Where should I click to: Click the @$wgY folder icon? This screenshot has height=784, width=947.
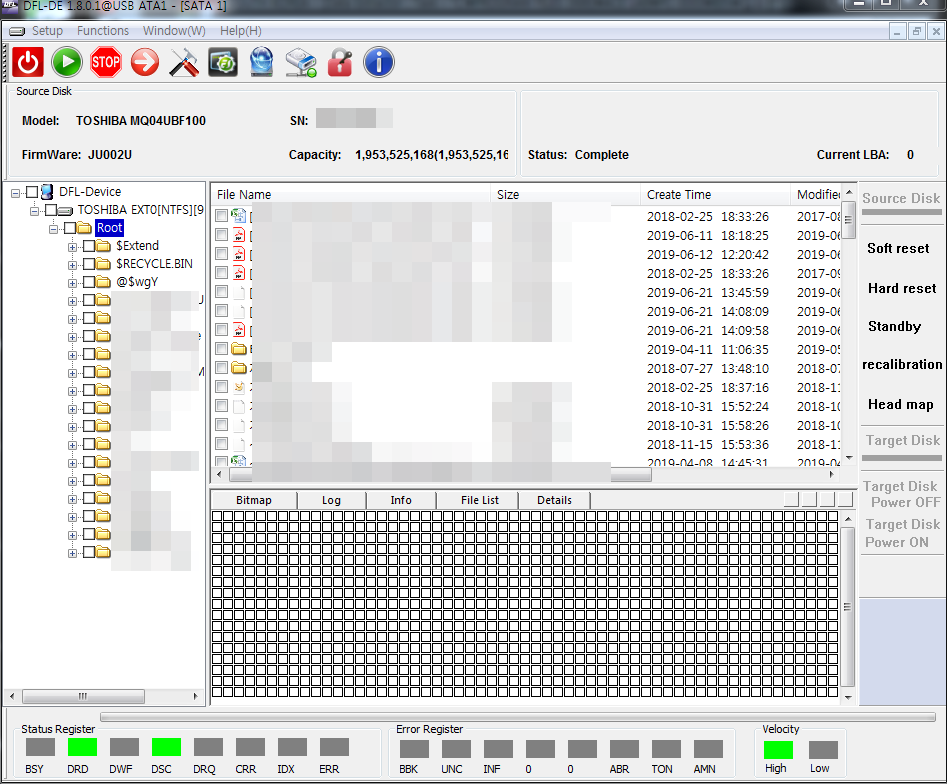click(x=104, y=282)
